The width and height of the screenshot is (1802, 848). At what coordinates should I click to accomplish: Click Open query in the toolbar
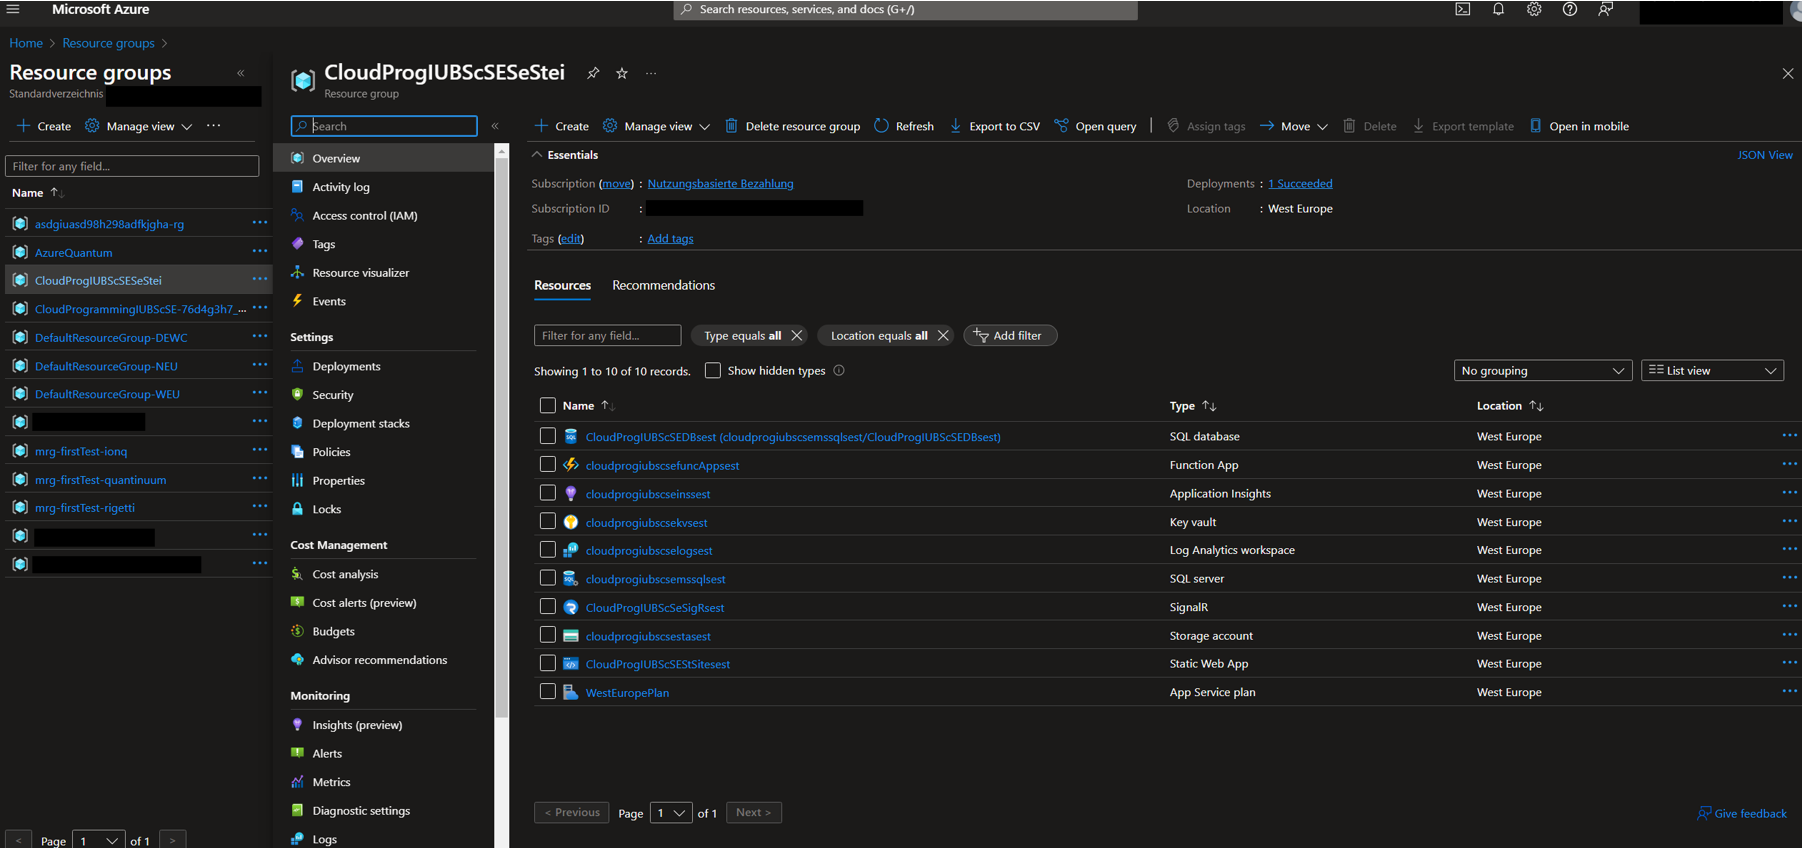pos(1095,126)
